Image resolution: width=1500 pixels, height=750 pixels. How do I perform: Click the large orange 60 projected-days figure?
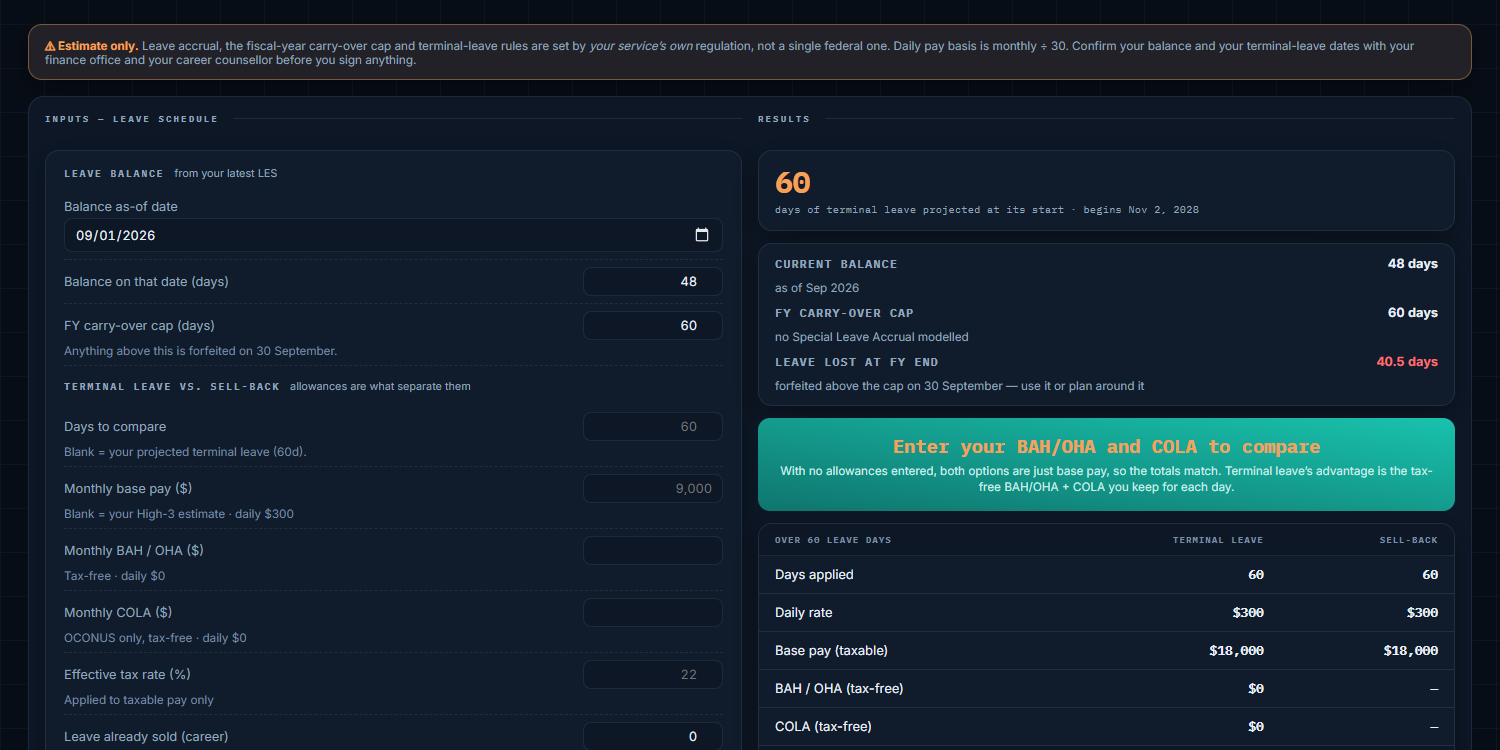click(793, 183)
